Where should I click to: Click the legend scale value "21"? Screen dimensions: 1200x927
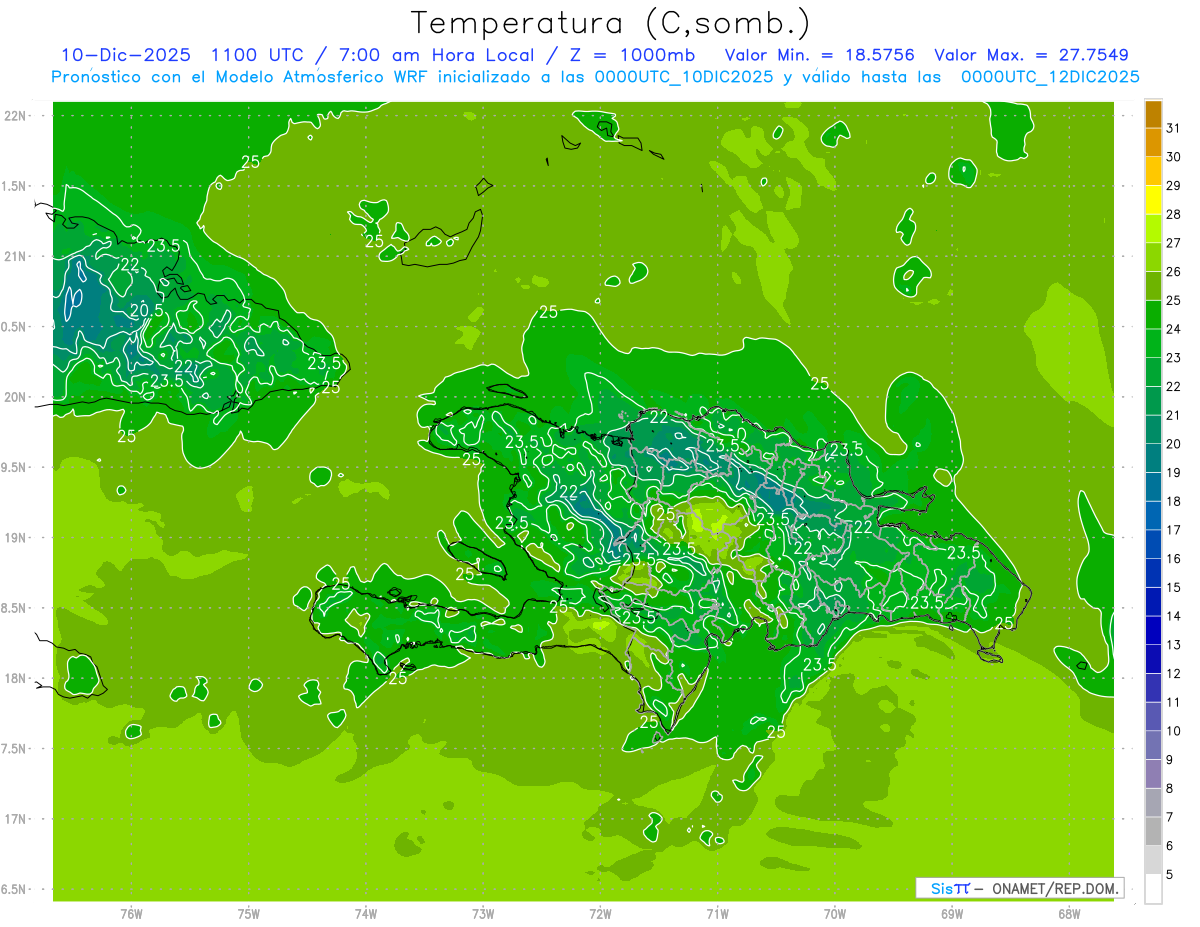tap(1174, 415)
